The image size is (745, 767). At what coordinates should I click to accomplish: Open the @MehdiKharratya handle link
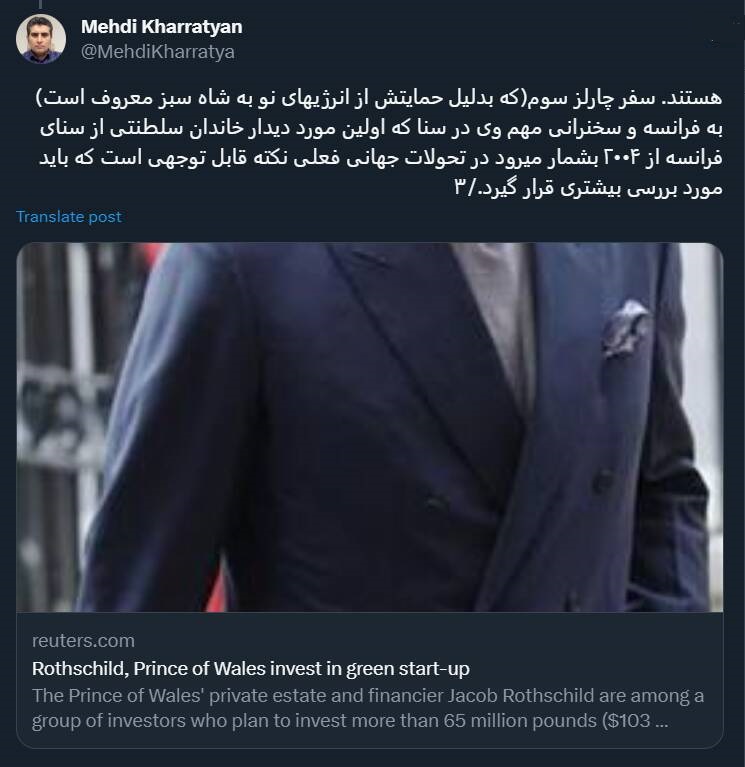coord(158,52)
